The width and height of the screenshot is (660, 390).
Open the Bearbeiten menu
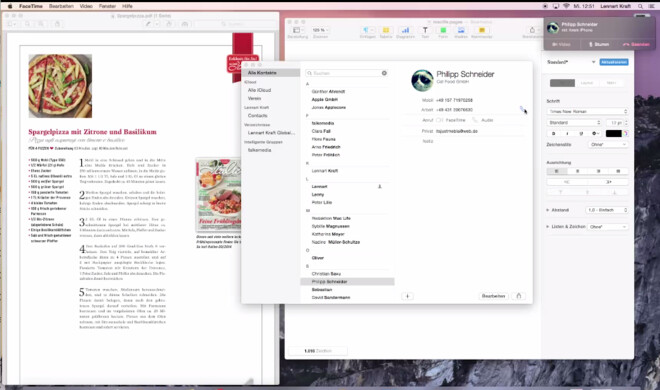(x=61, y=6)
